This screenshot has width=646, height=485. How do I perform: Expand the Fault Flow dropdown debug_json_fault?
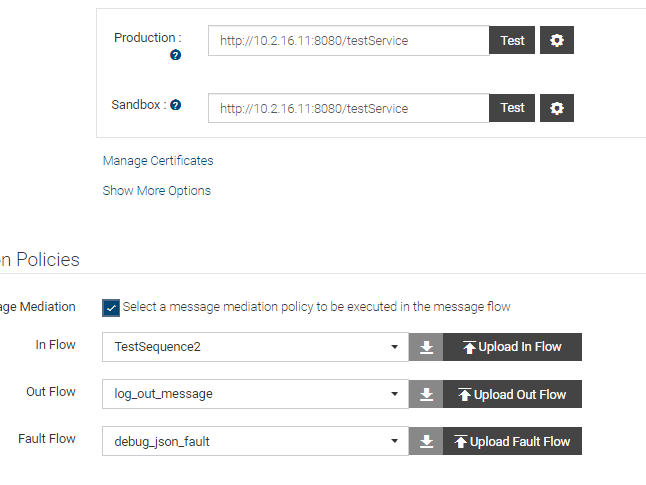tap(255, 441)
